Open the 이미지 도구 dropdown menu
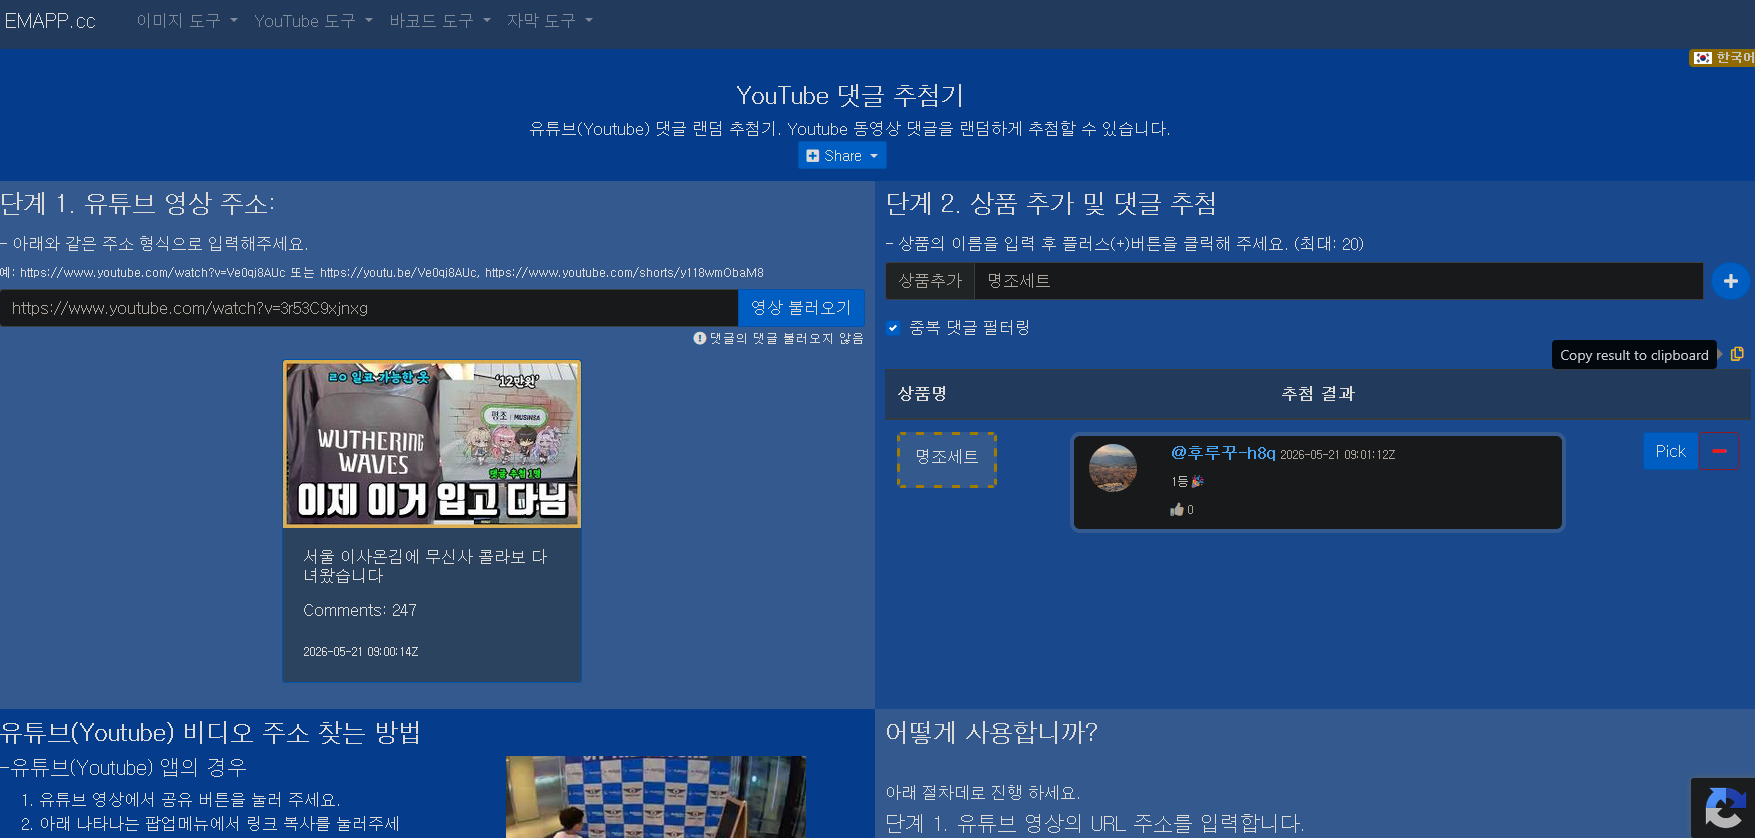1755x838 pixels. (x=187, y=21)
